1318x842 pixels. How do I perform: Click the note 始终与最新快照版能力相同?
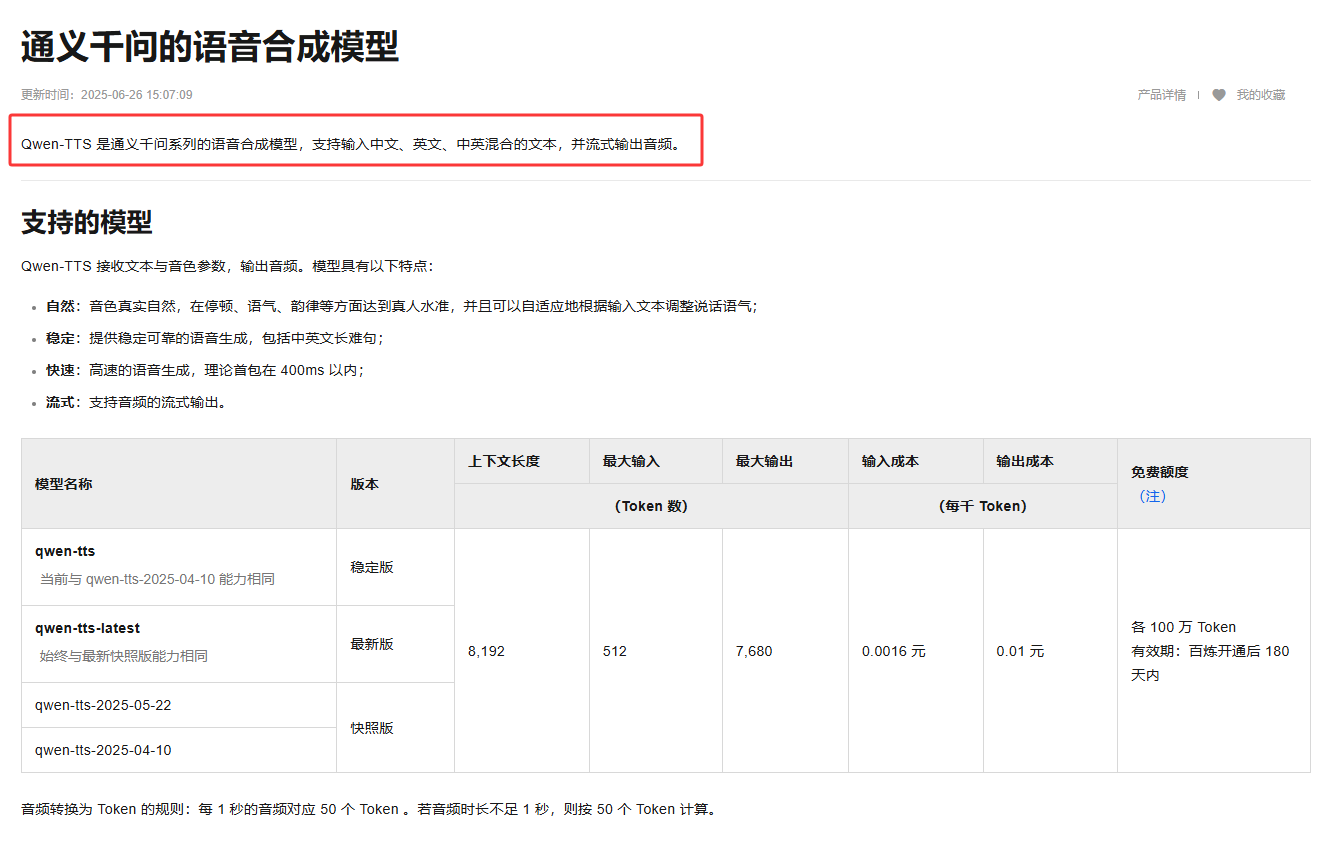pyautogui.click(x=124, y=656)
